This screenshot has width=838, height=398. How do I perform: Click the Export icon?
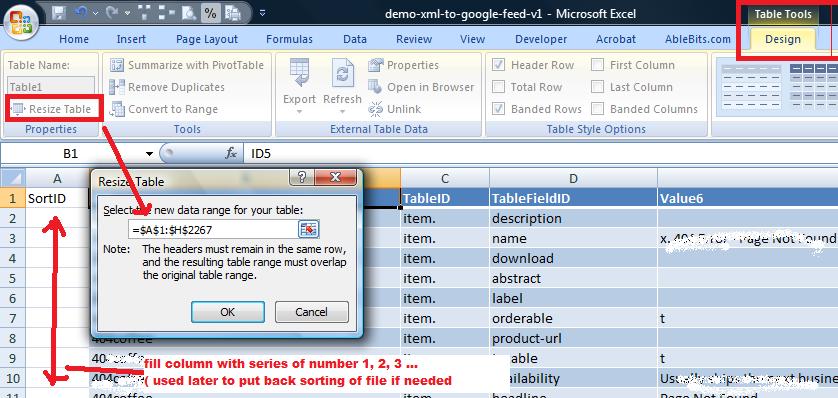[299, 74]
